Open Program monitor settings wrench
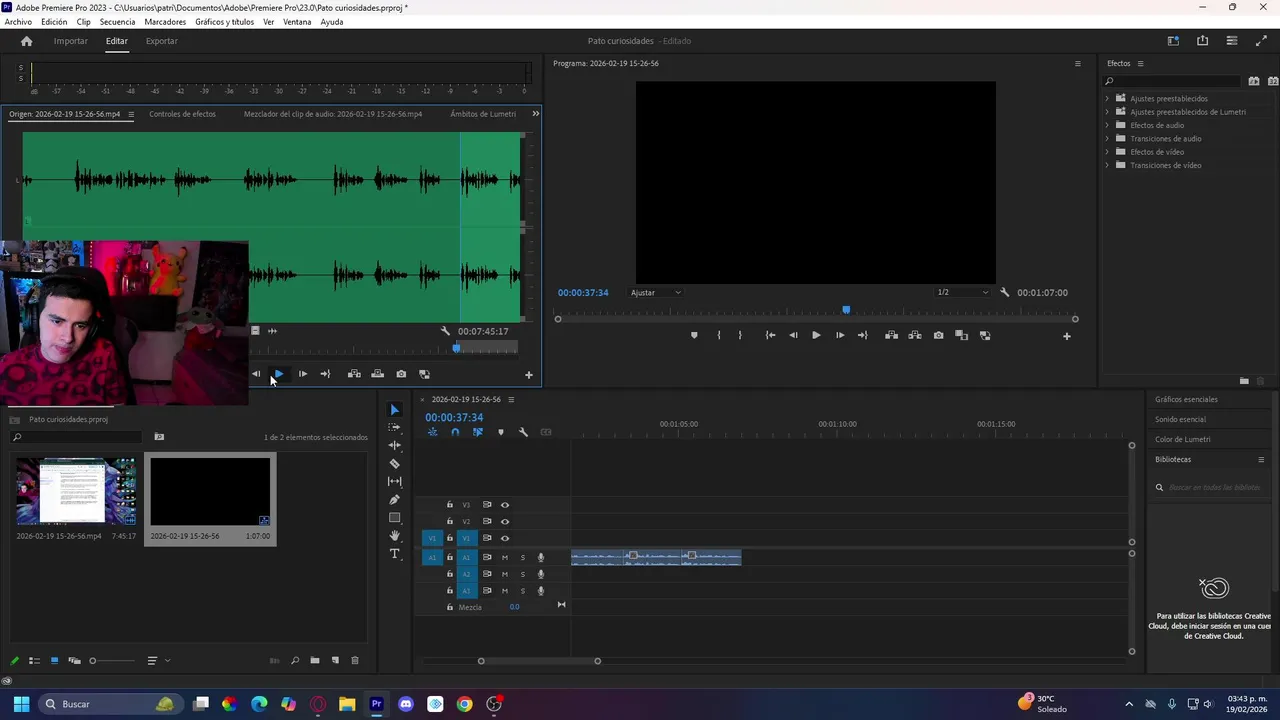1280x720 pixels. pyautogui.click(x=1005, y=292)
